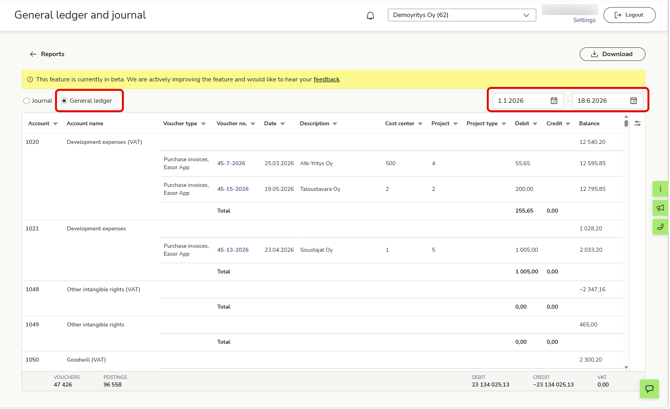Open the end date calendar picker
Image resolution: width=670 pixels, height=409 pixels.
633,100
